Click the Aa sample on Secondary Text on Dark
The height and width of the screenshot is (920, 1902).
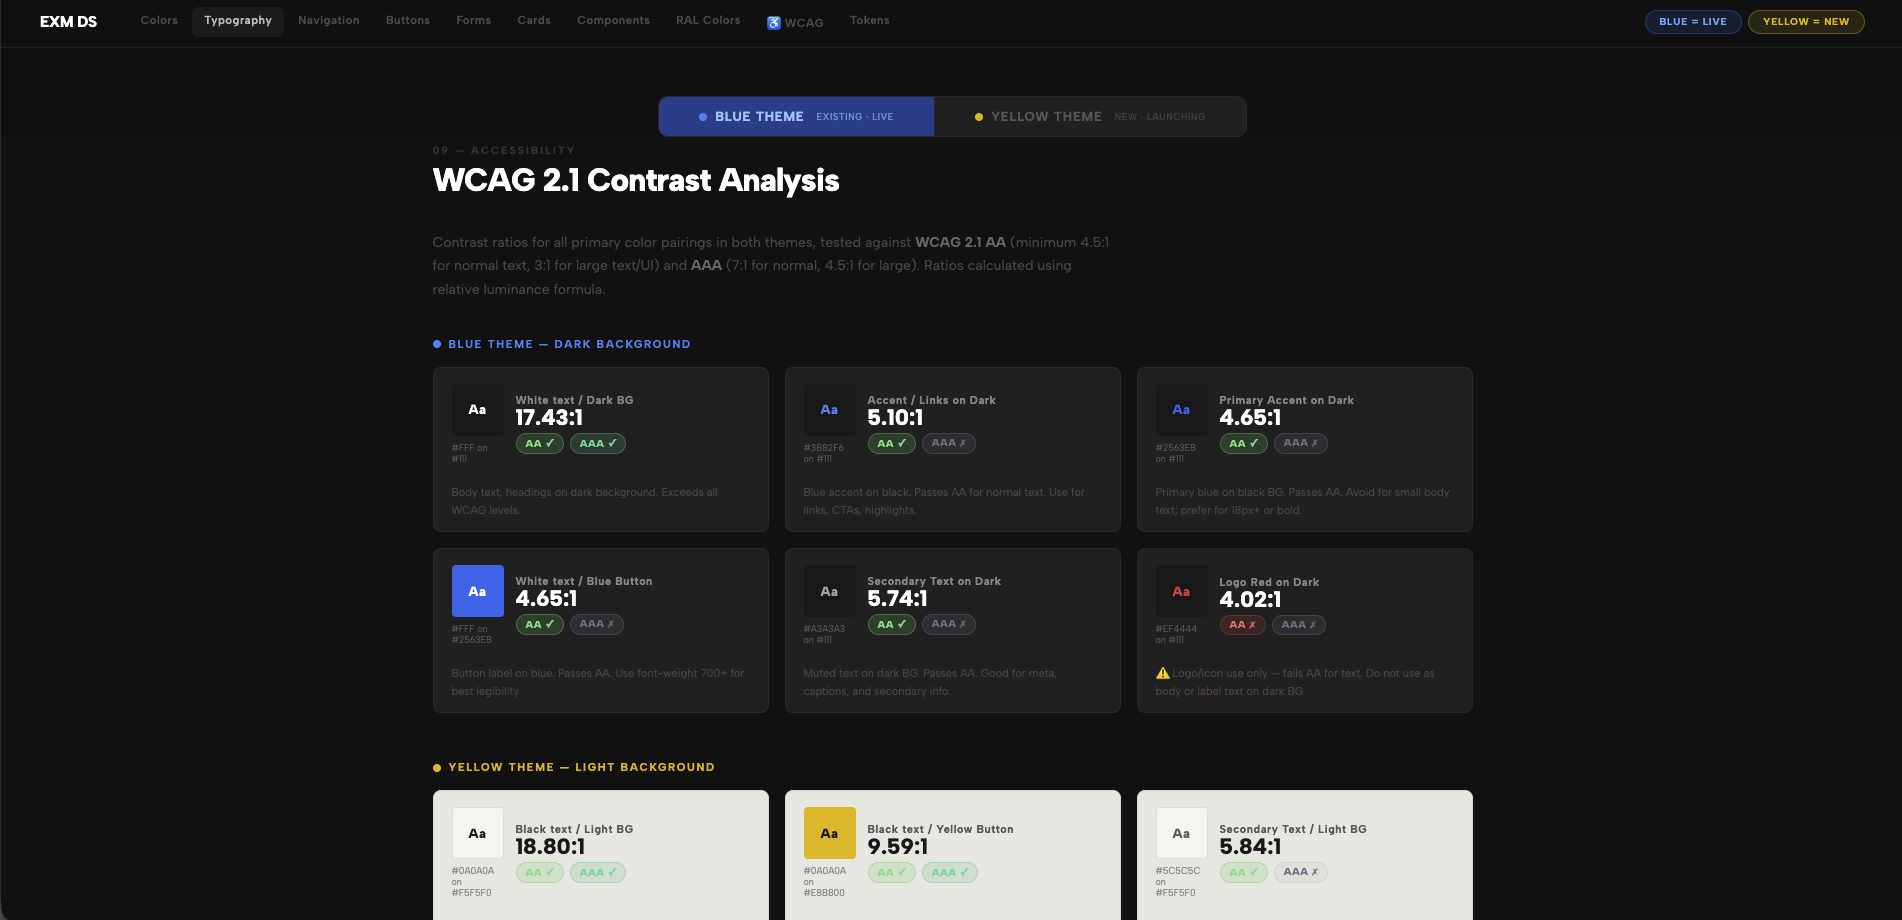(829, 591)
